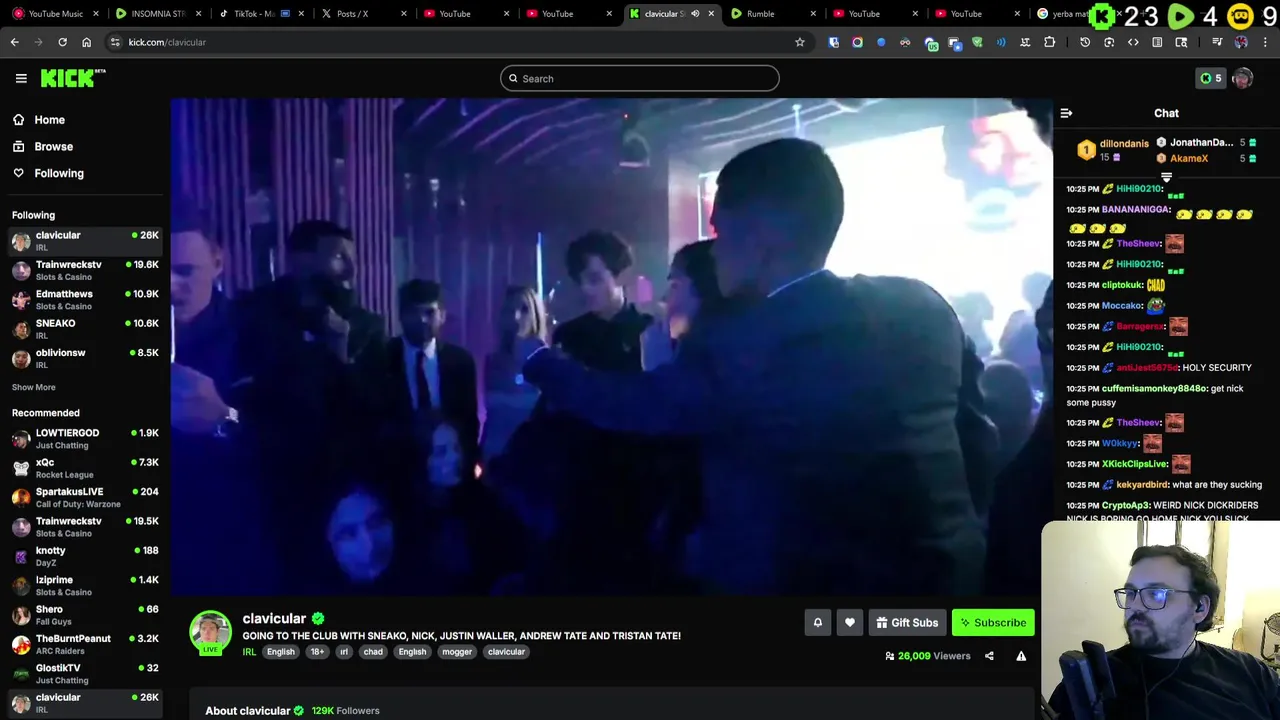Select the mogger stream tag
The width and height of the screenshot is (1280, 720).
click(x=457, y=652)
